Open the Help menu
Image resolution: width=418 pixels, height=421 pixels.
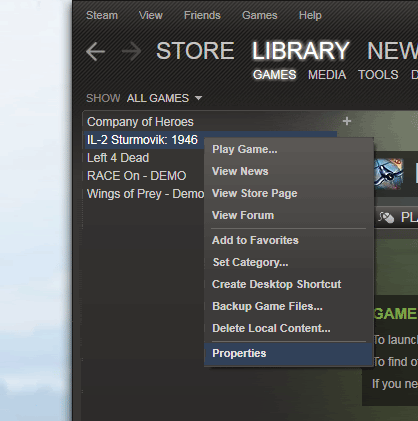tap(310, 15)
